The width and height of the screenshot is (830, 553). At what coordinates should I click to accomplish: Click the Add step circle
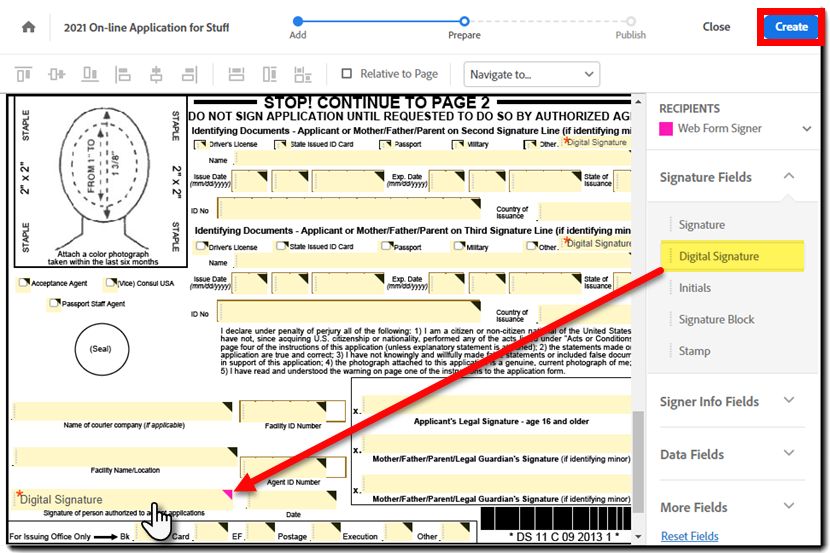tap(297, 21)
